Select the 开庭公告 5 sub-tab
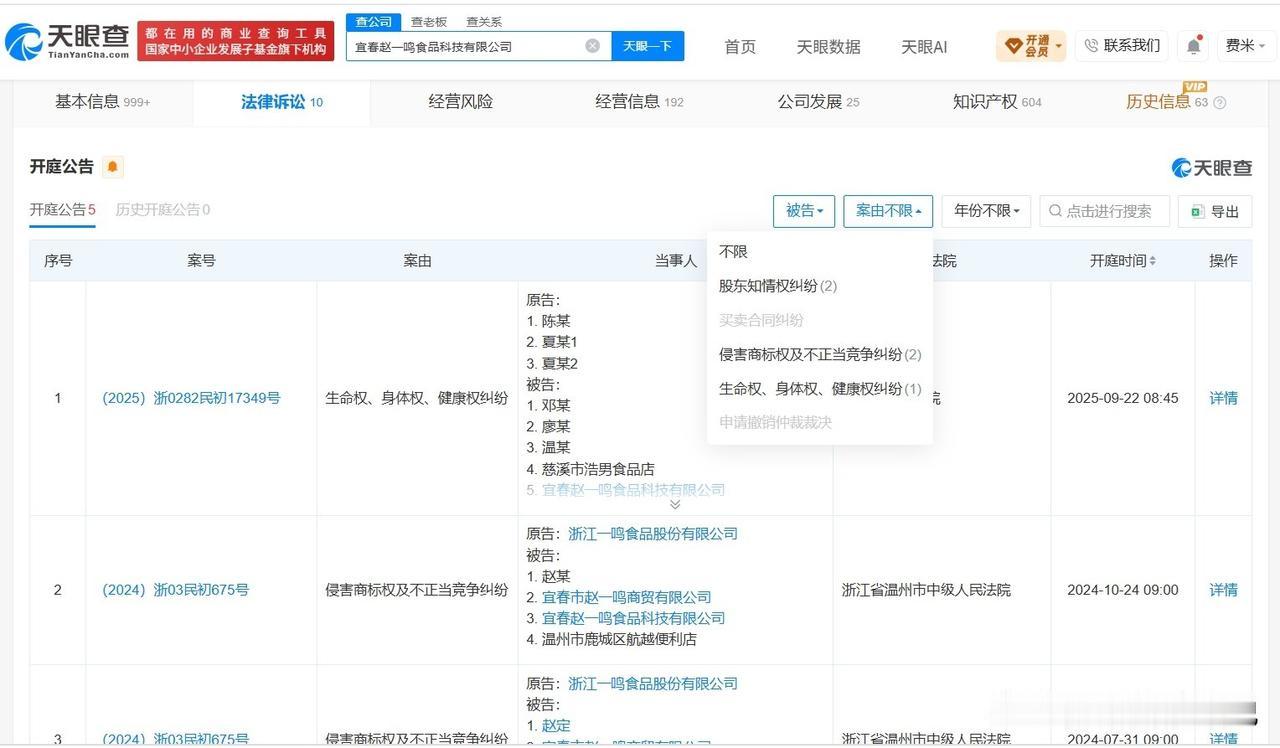Screen dimensions: 1280x748 click(62, 210)
